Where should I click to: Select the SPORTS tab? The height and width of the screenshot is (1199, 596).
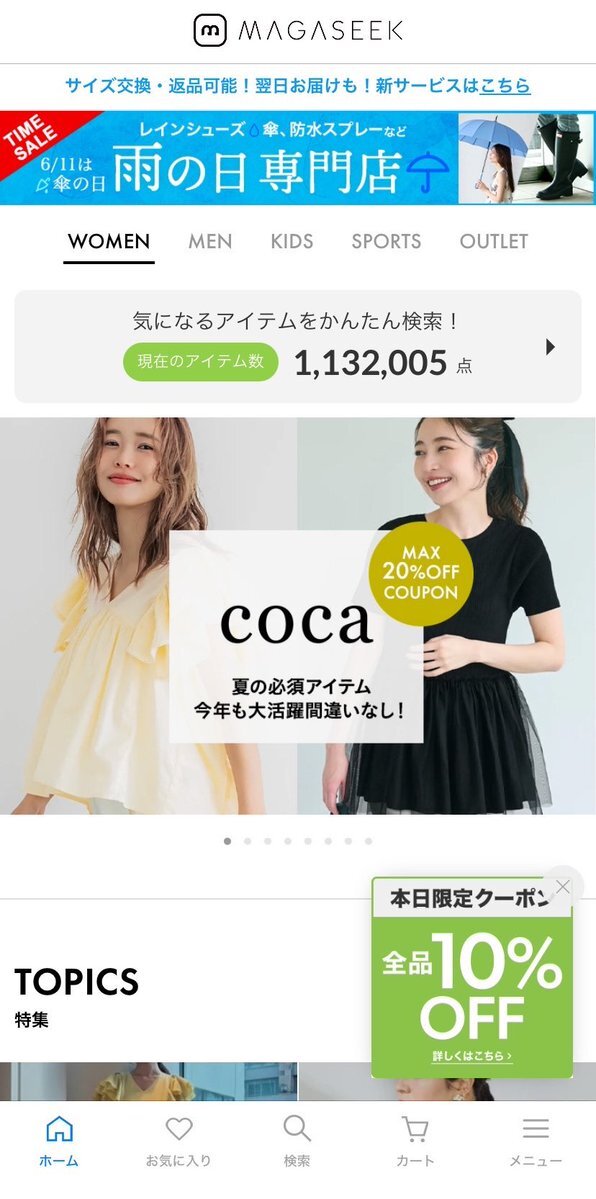point(386,241)
